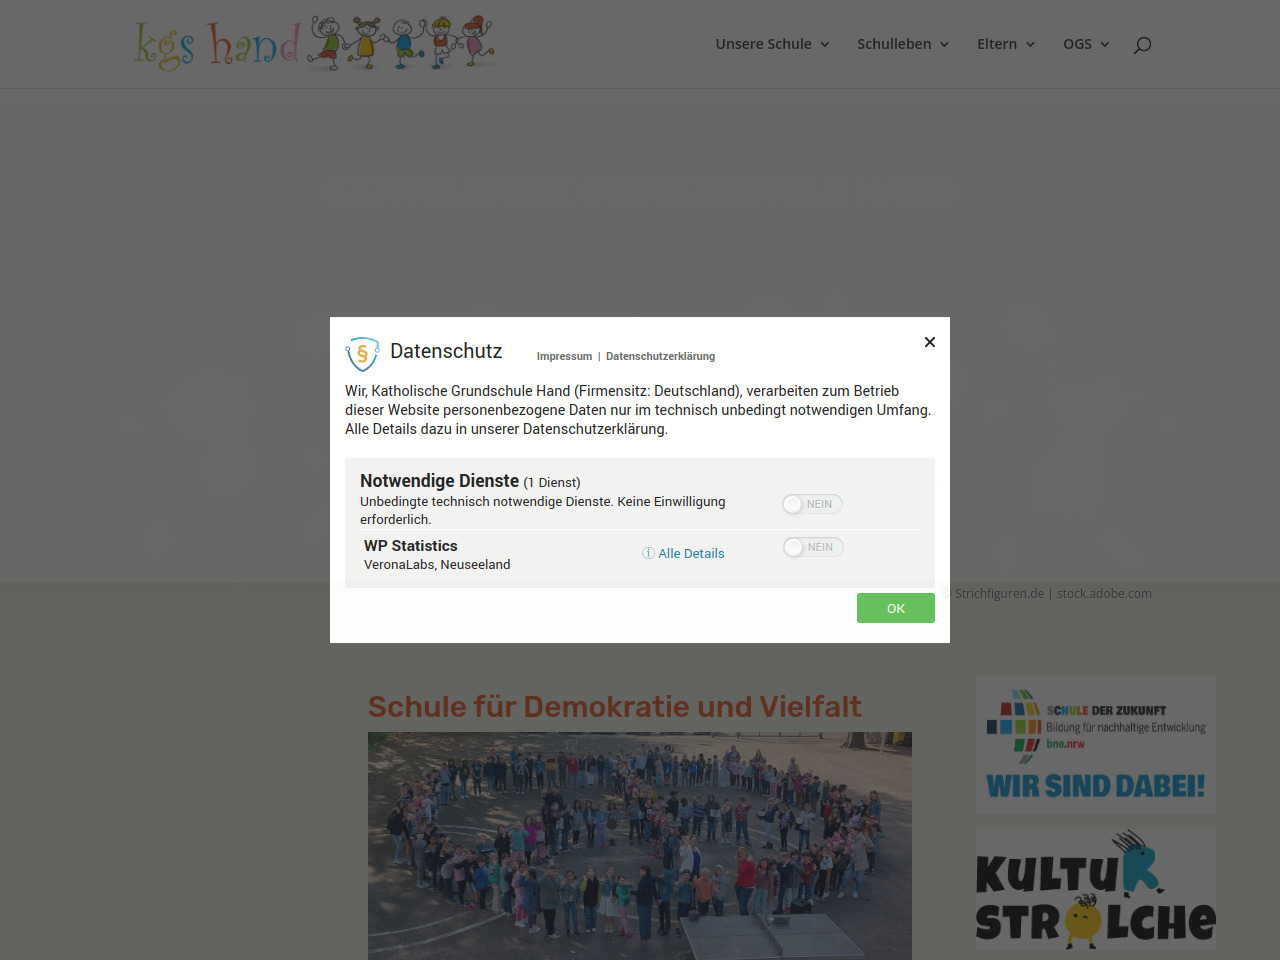
Task: Open the Schule der Zukunft badge
Action: coord(1095,744)
